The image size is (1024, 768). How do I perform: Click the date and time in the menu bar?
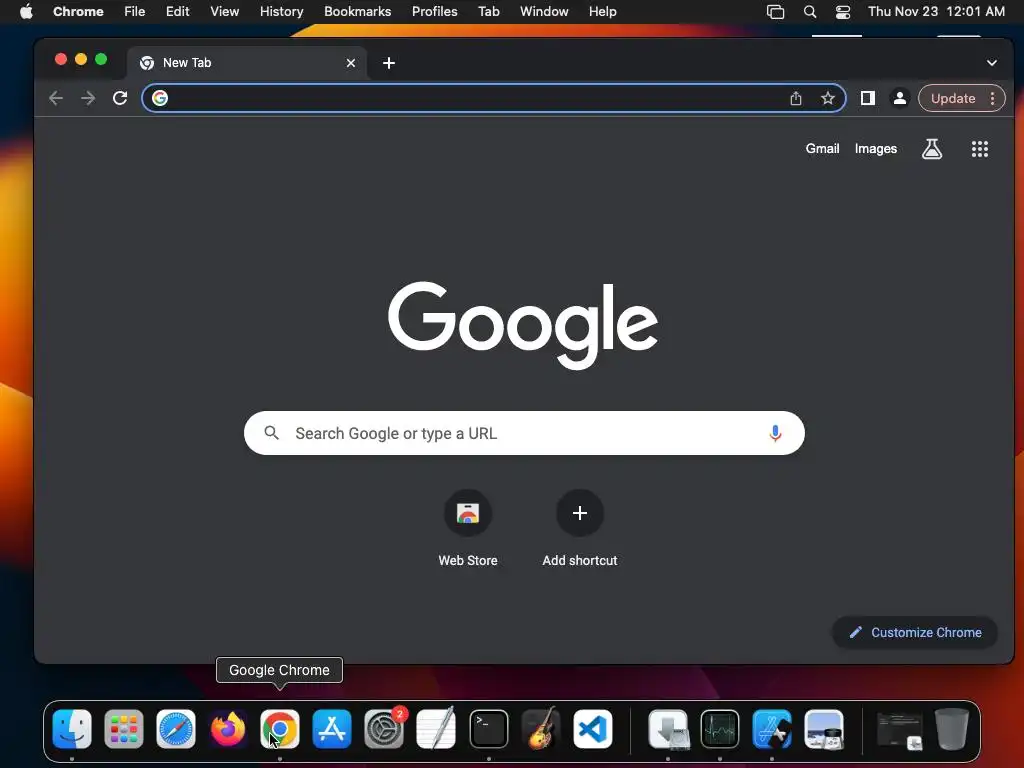coord(936,11)
